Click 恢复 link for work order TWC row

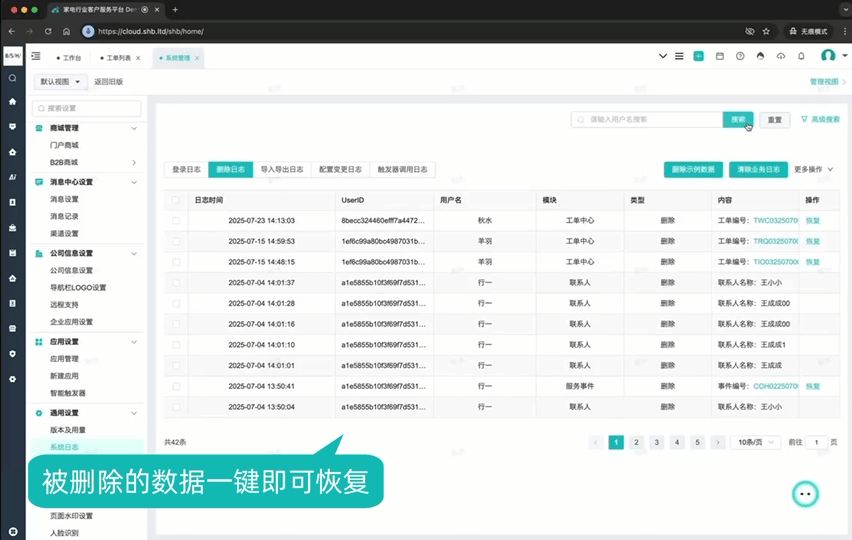click(812, 220)
